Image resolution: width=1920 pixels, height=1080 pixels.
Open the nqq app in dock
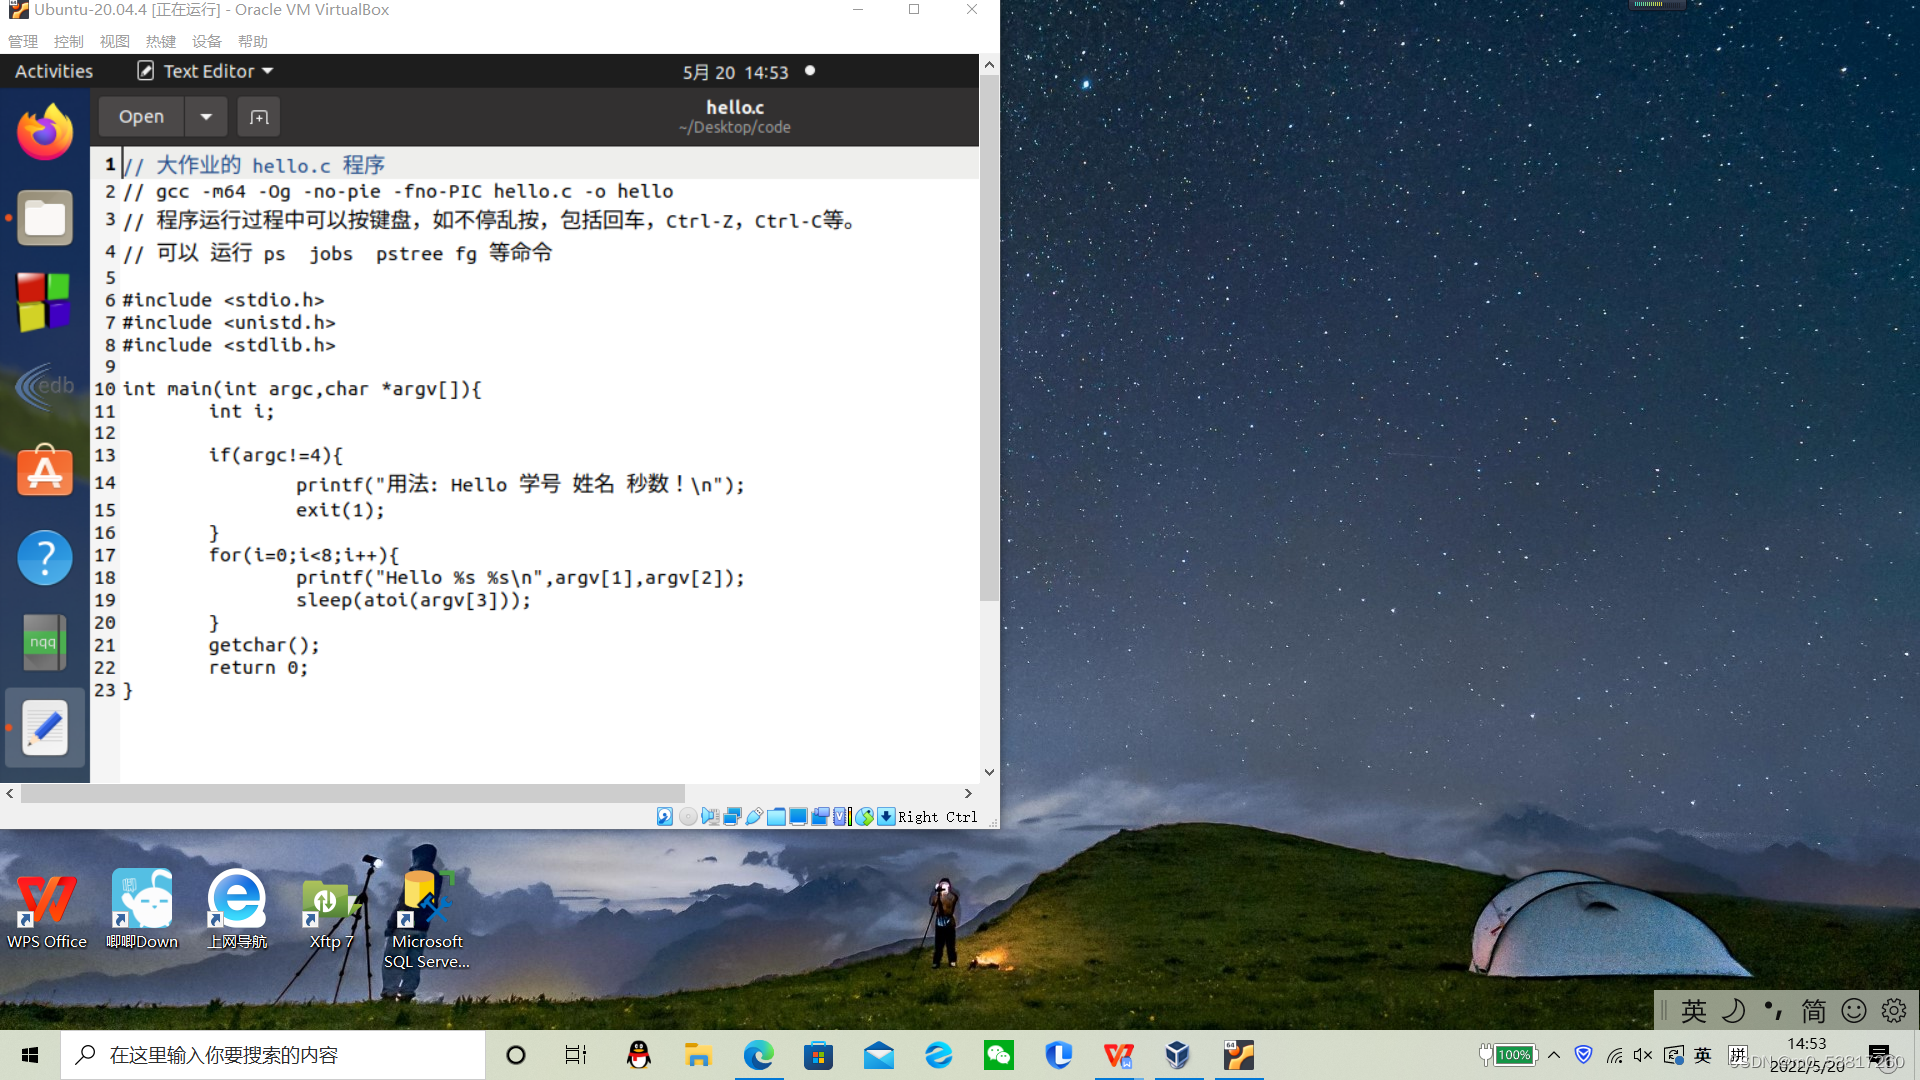pos(45,642)
